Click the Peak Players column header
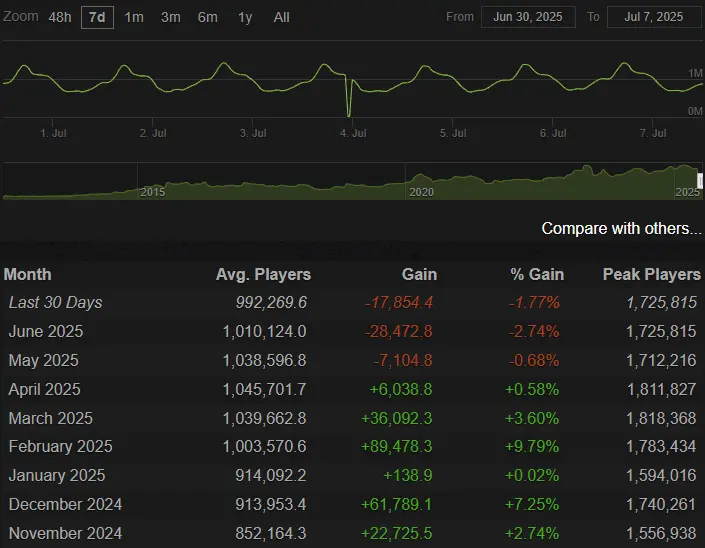The image size is (705, 548). (651, 274)
